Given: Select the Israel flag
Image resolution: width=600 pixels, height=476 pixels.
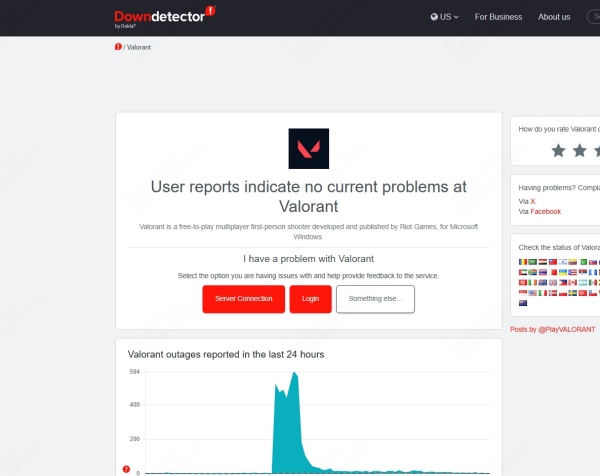Looking at the screenshot, I should 563,262.
